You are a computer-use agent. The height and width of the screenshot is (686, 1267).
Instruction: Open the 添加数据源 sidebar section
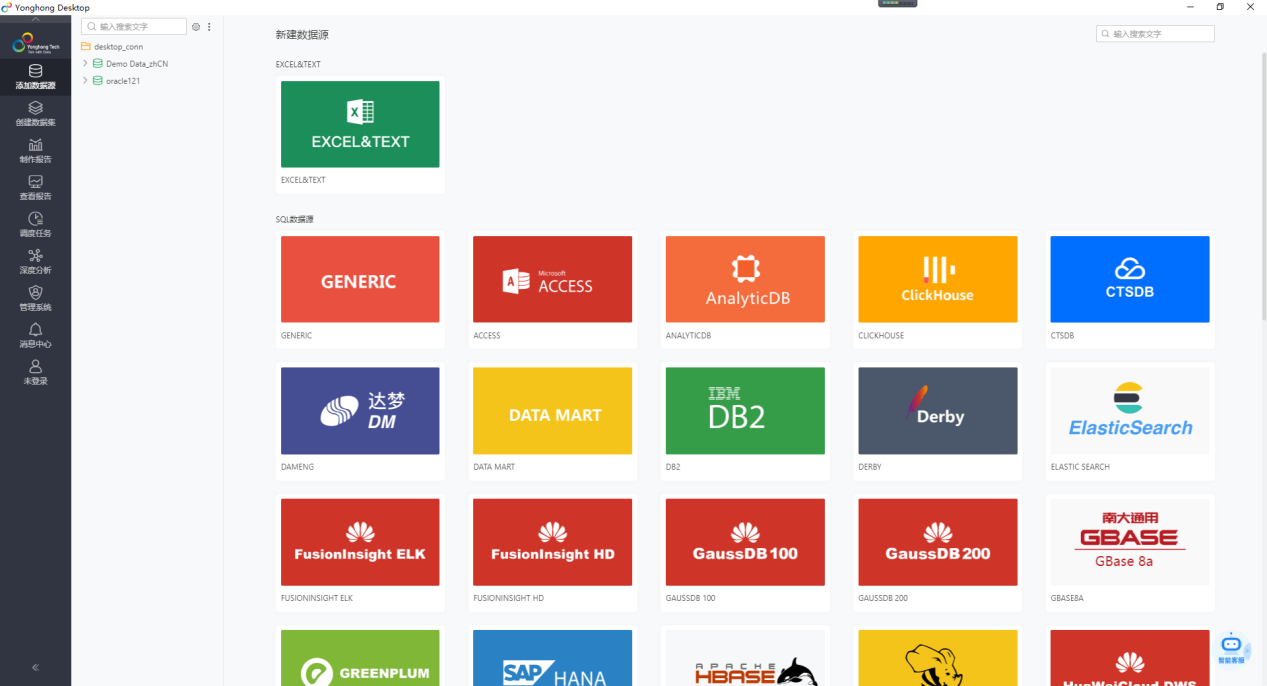click(35, 78)
